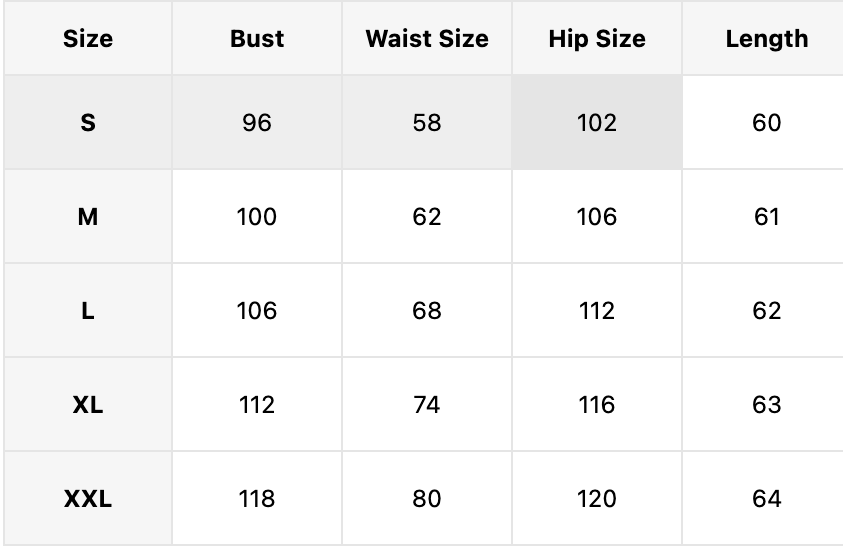This screenshot has width=844, height=546.
Task: Click waist value 74 for size XL
Action: coord(427,404)
